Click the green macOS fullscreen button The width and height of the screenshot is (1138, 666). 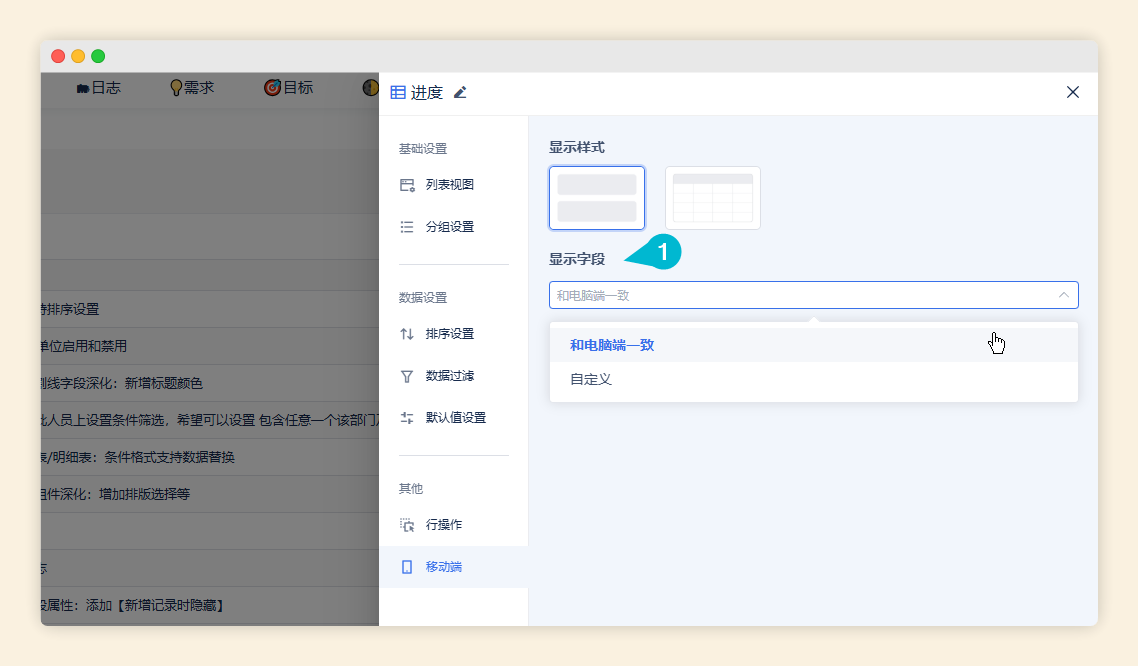click(x=98, y=56)
